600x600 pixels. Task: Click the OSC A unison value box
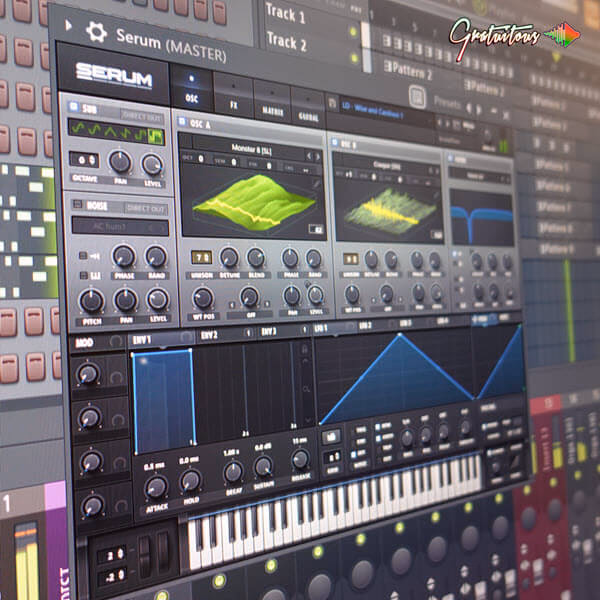pos(201,257)
